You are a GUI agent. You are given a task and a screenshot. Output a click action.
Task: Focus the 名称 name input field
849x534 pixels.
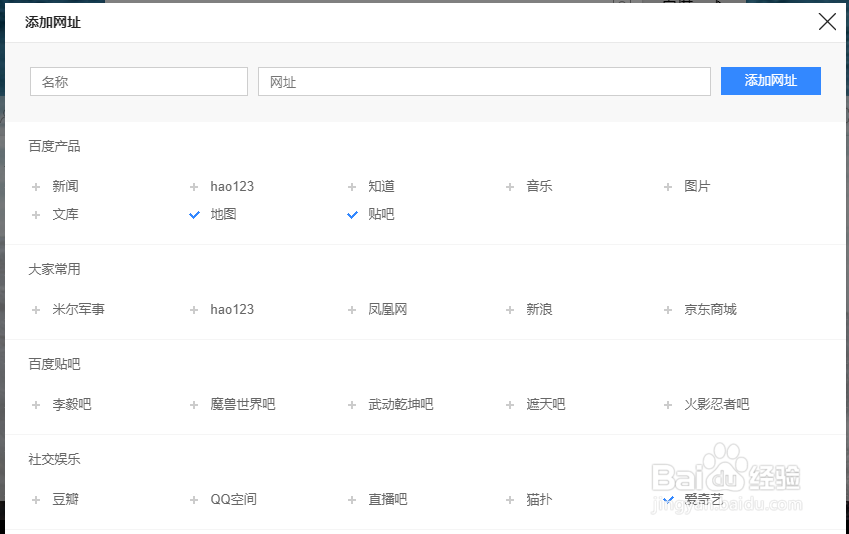[139, 81]
